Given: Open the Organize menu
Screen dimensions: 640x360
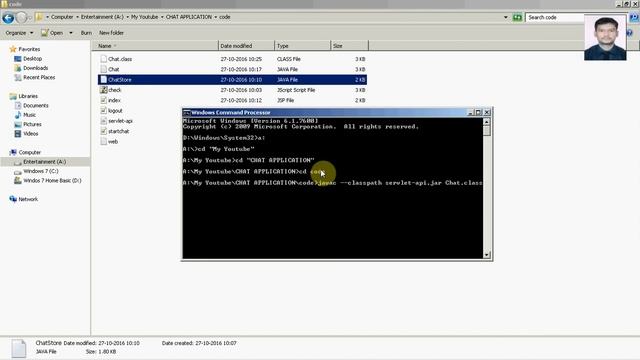Looking at the screenshot, I should (x=19, y=33).
